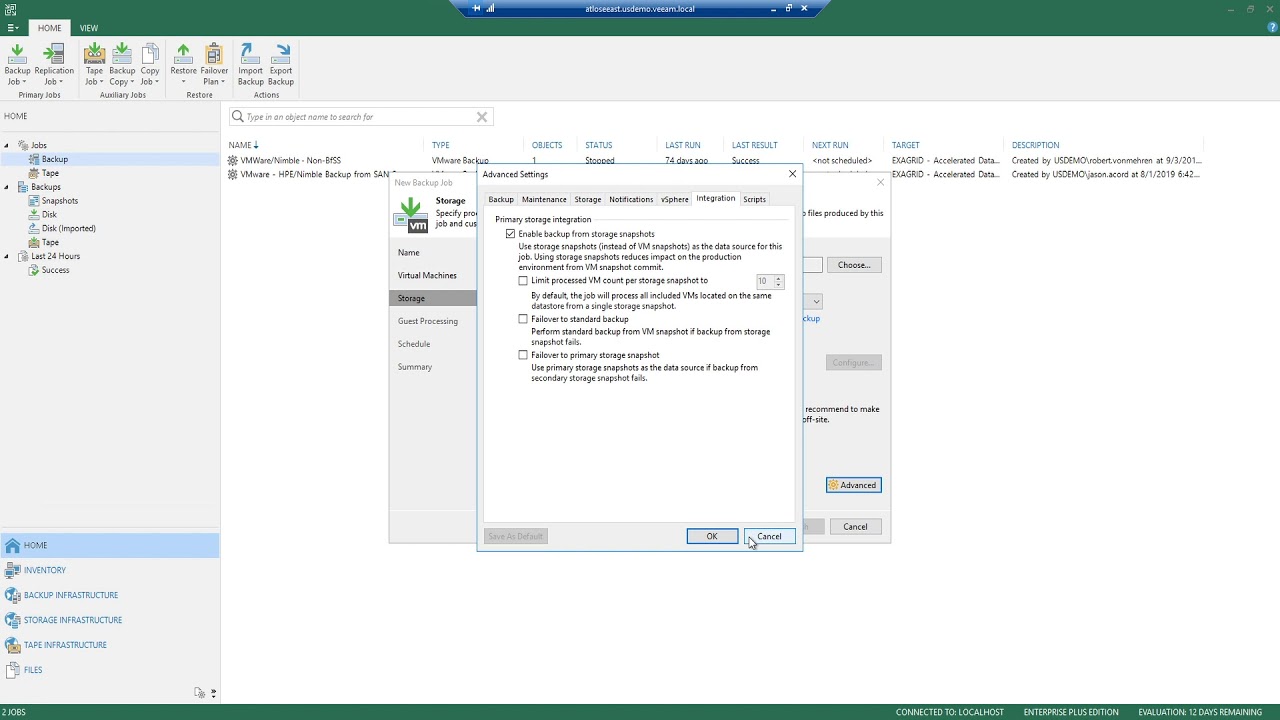This screenshot has width=1280, height=720.
Task: Open the Notifications tab
Action: pyautogui.click(x=631, y=199)
